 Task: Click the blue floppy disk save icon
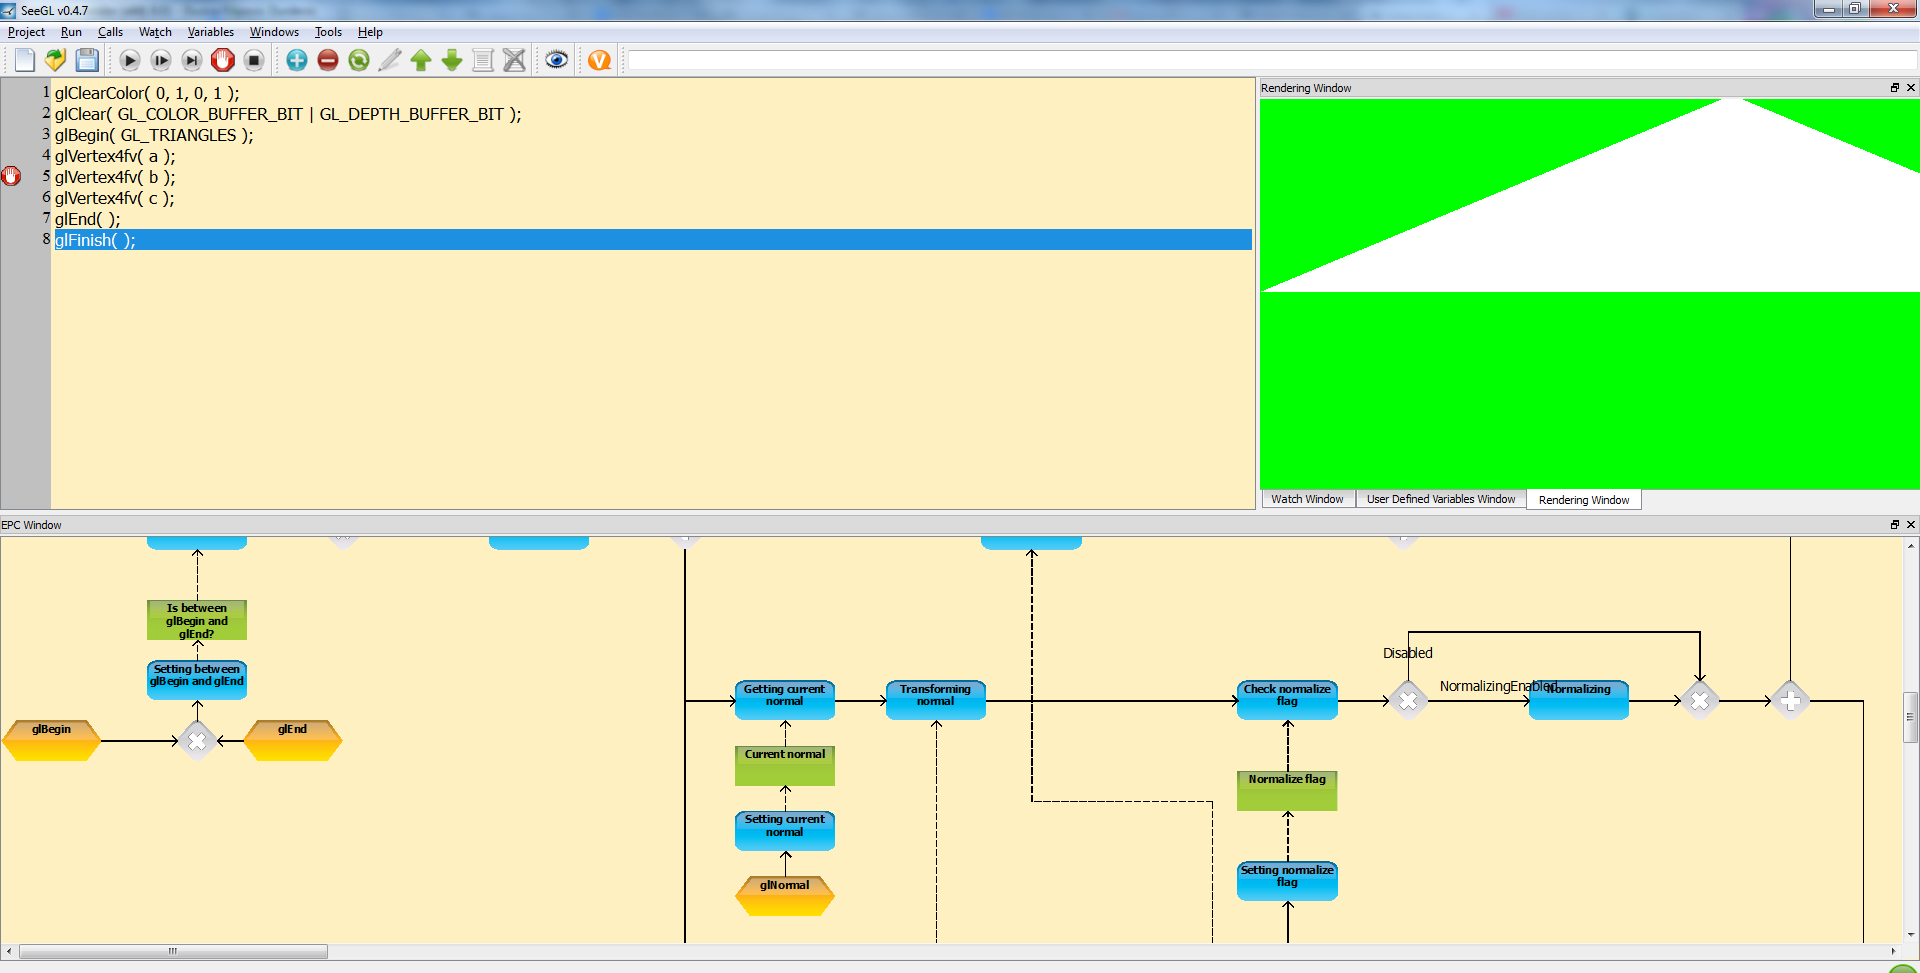[x=87, y=60]
